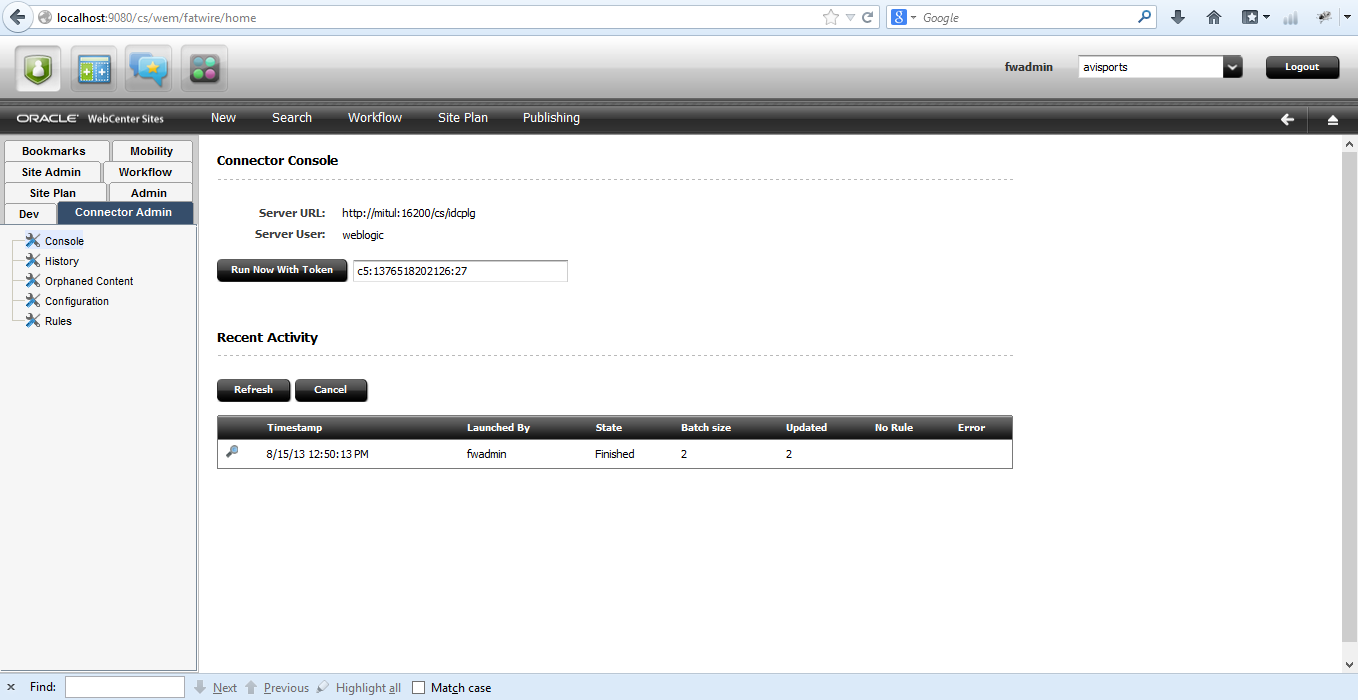Click the site layout toolbar icon
1360x700 pixels.
pyautogui.click(x=93, y=67)
